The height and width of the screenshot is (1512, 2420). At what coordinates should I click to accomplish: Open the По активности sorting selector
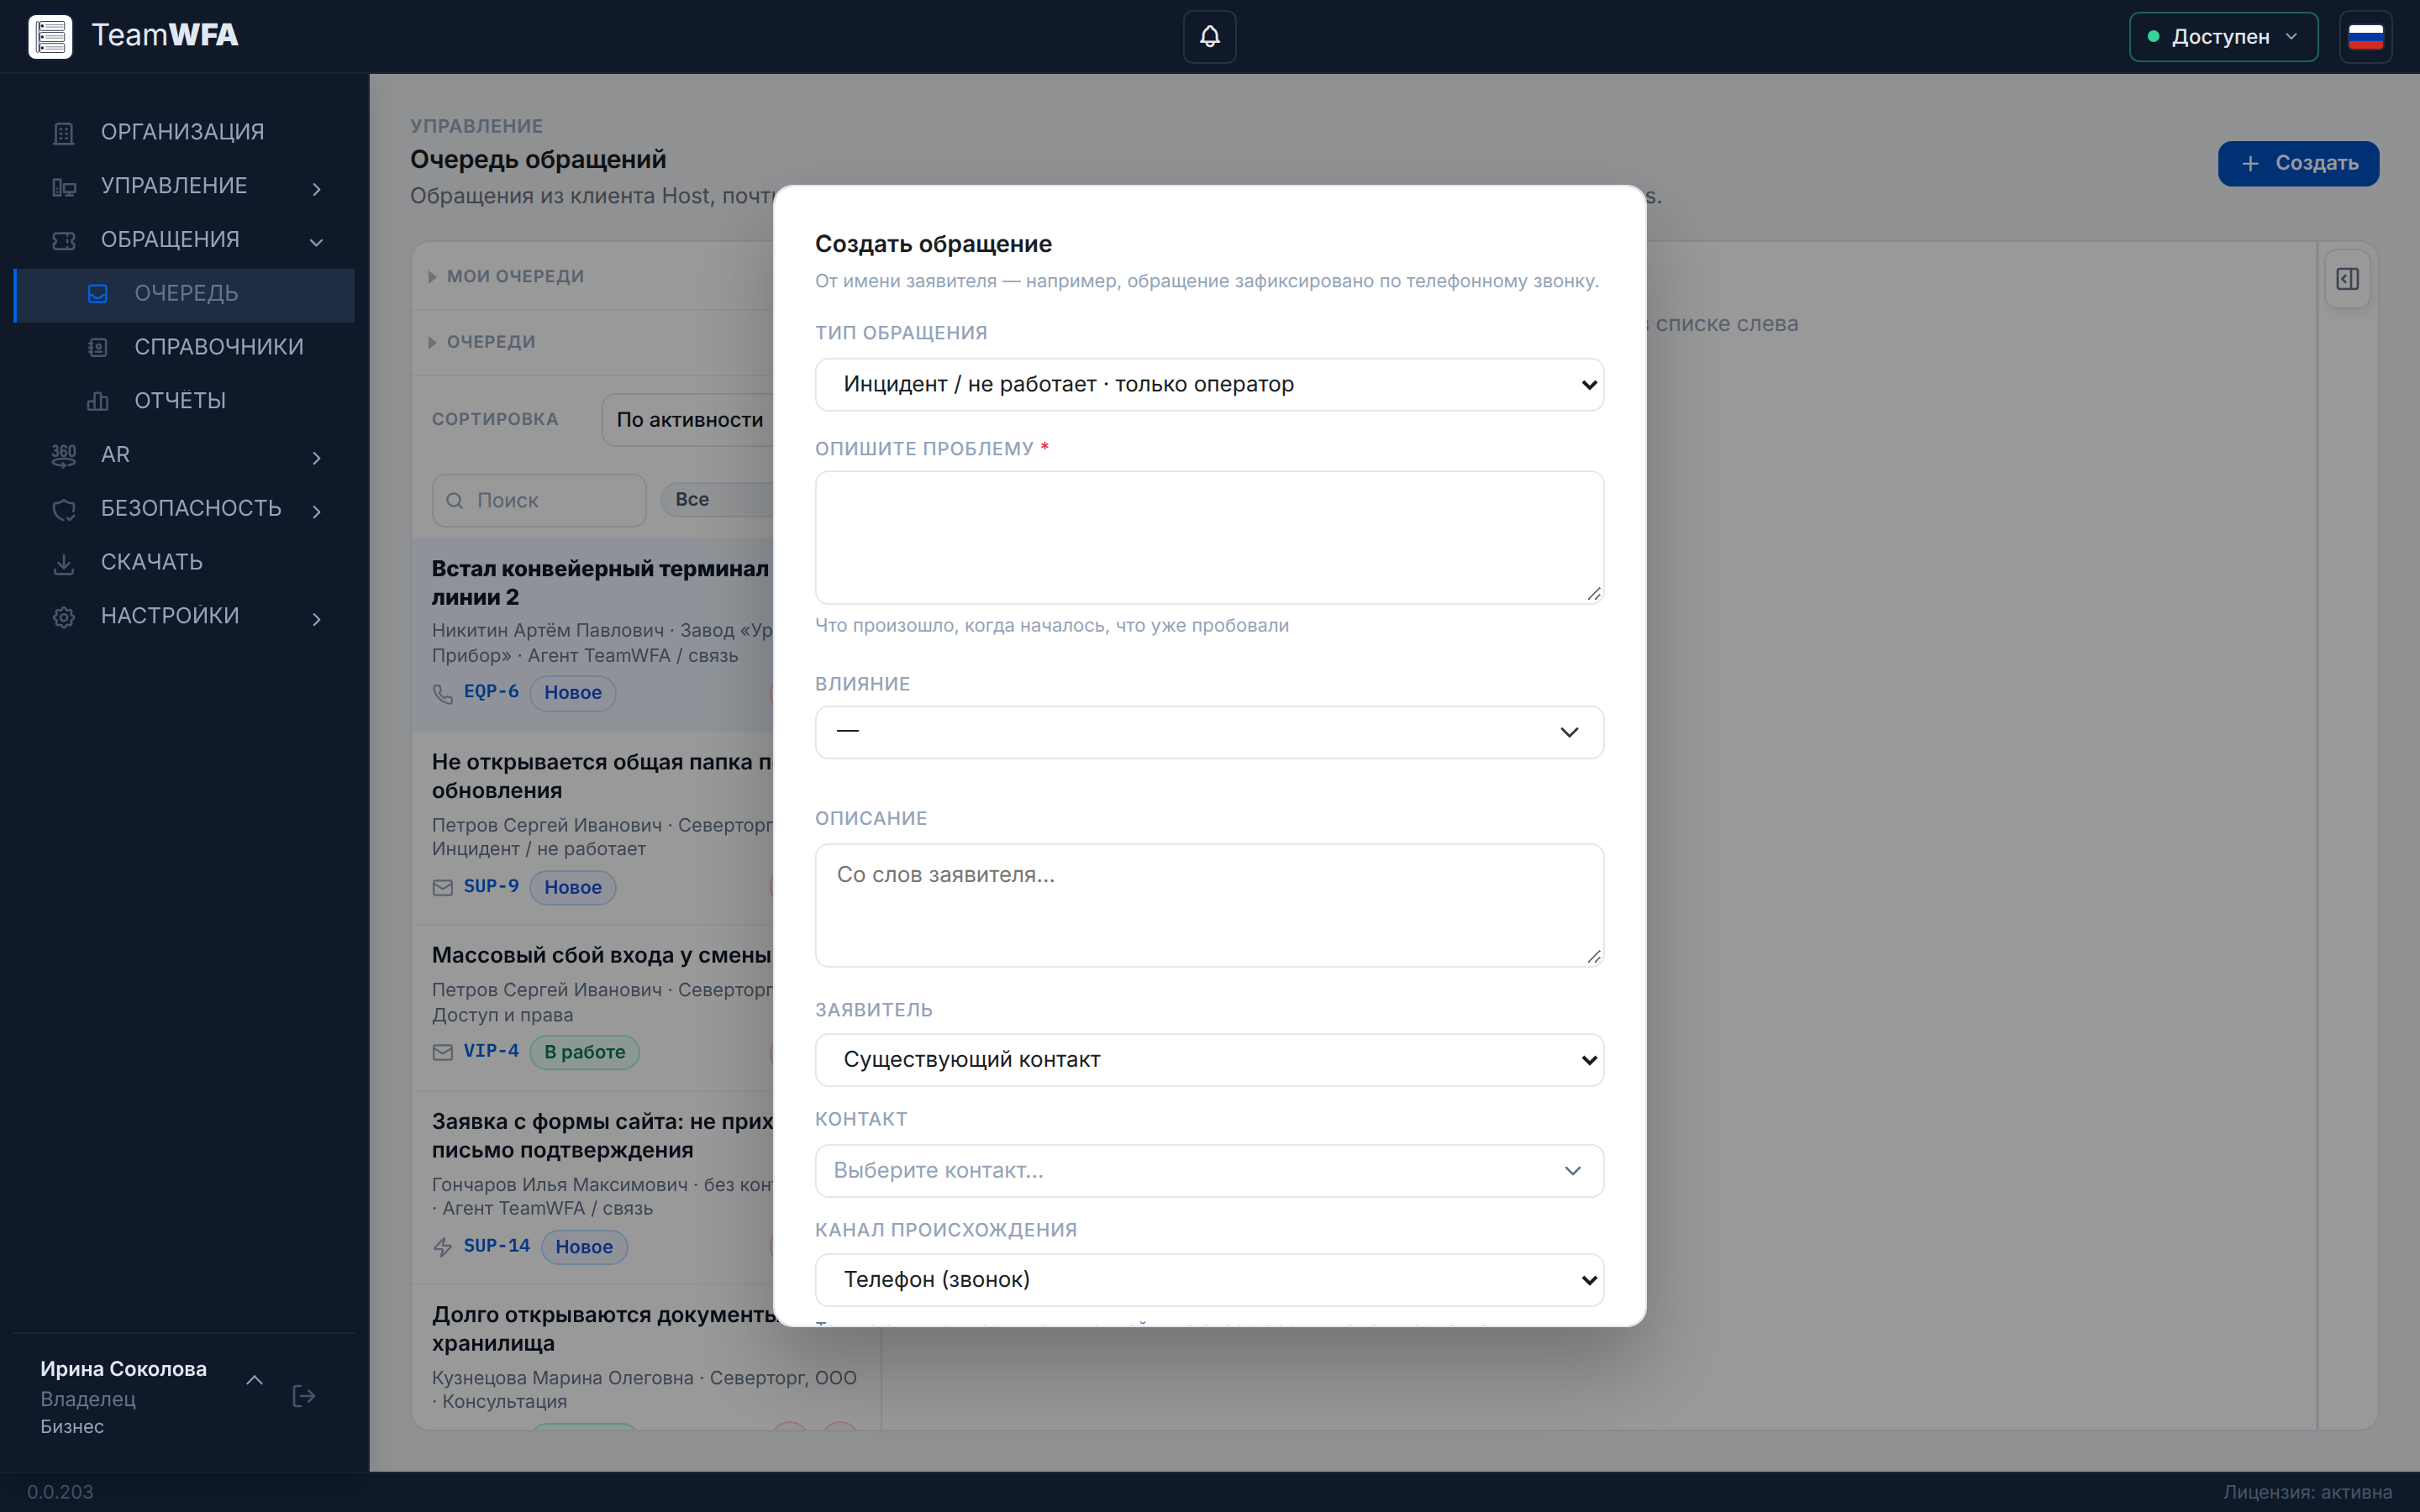pos(690,420)
